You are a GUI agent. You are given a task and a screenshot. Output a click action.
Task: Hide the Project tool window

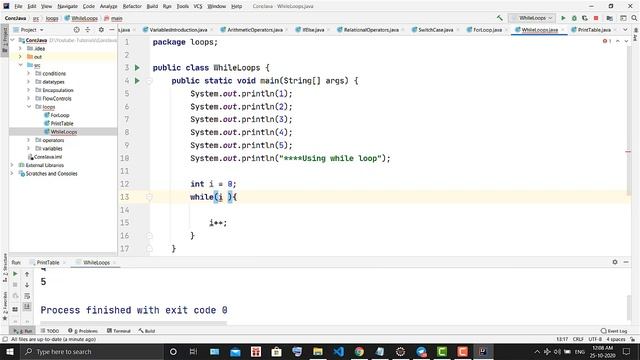click(x=112, y=30)
